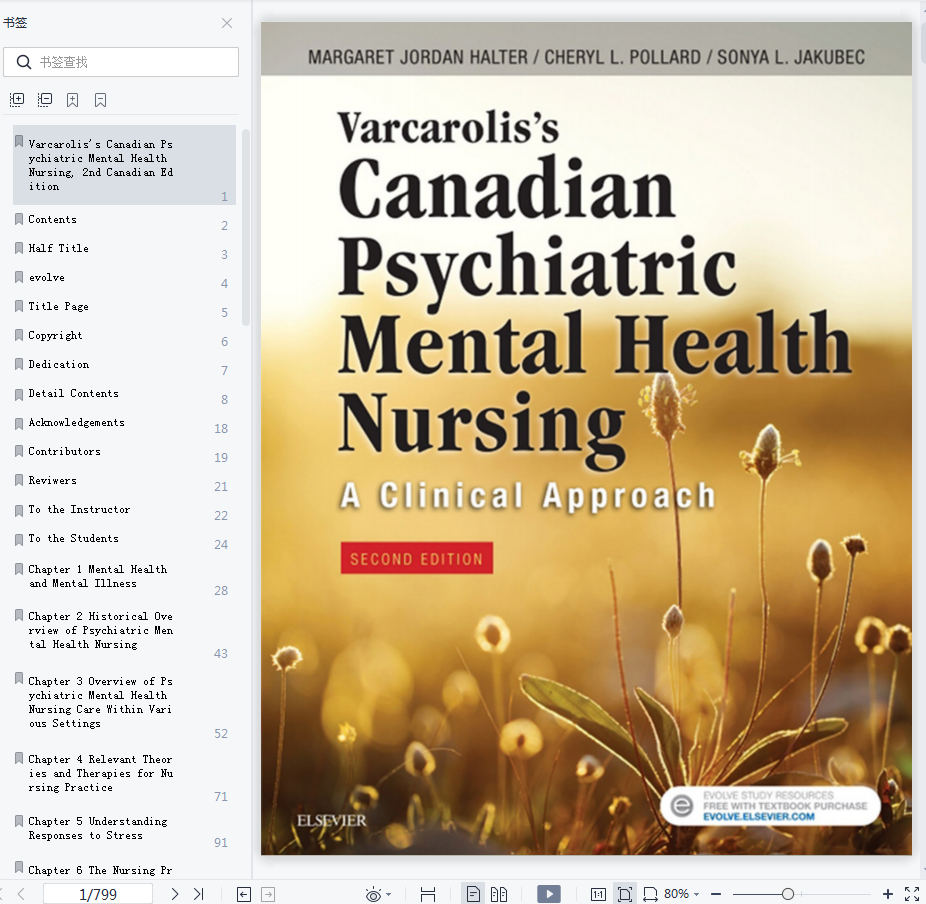Screen dimensions: 926x904
Task: Select Contributors bookmark
Action: [64, 451]
